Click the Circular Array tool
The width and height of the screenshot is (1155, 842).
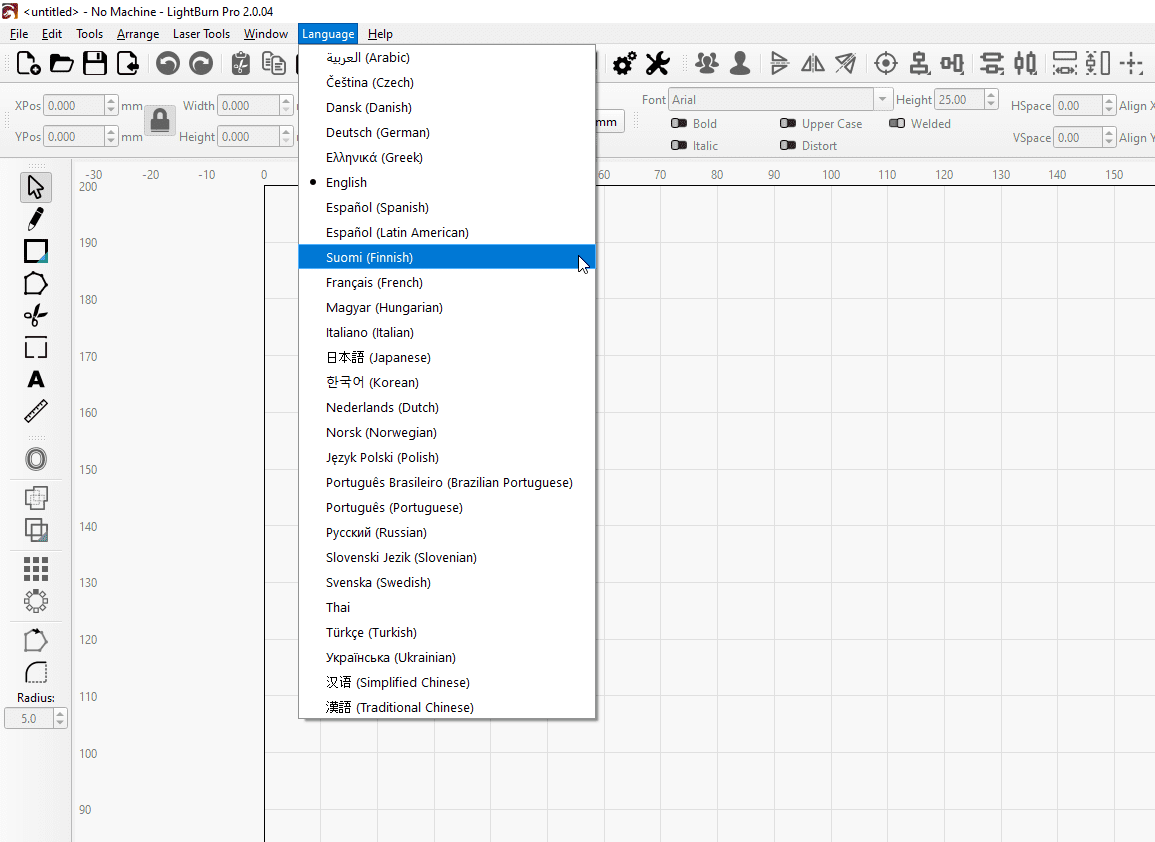click(35, 601)
